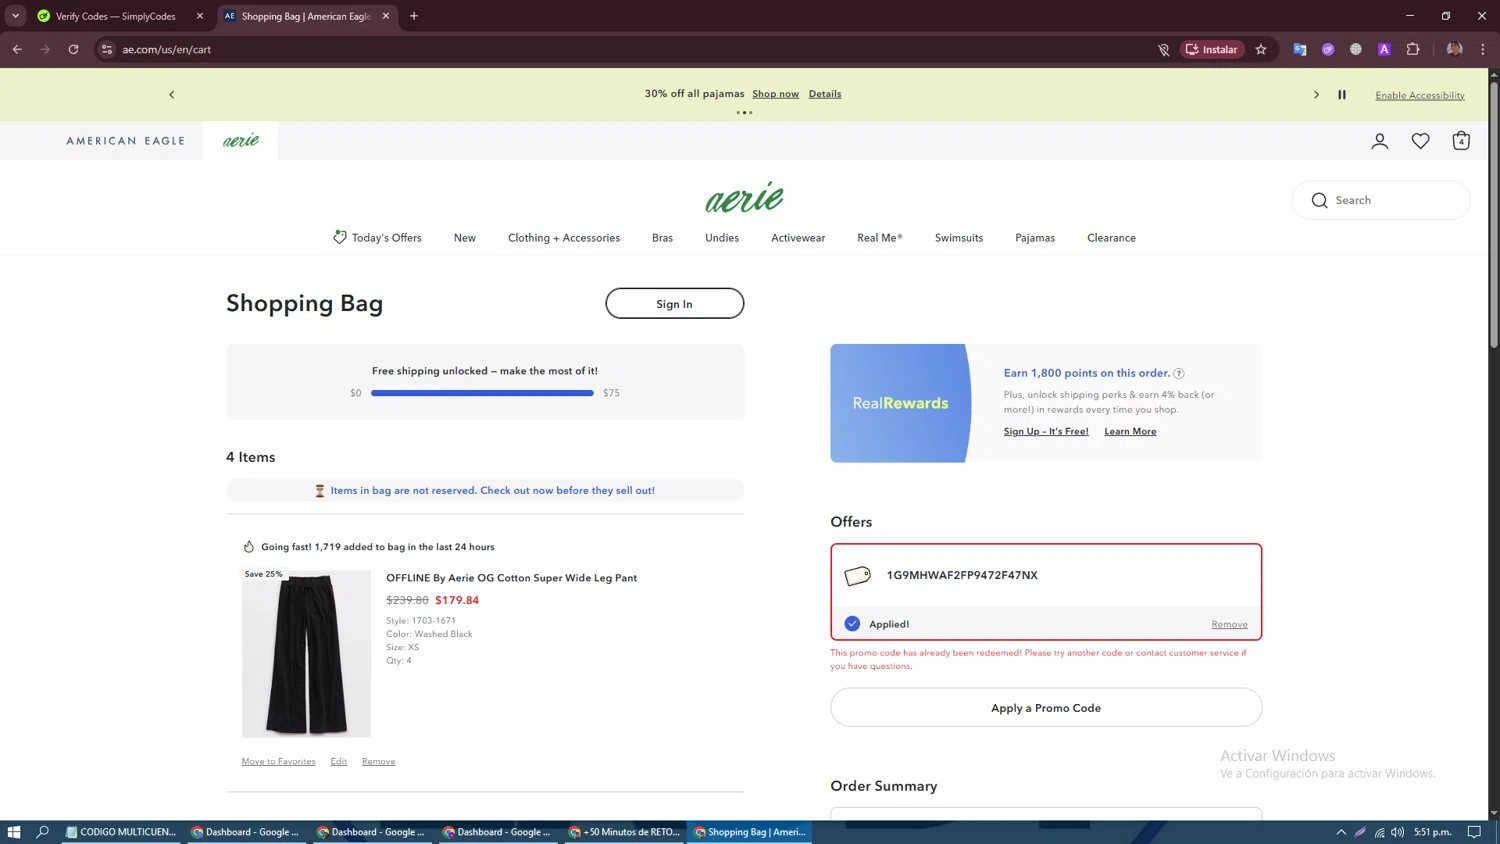
Task: Open the Pajamas menu
Action: (x=1035, y=238)
